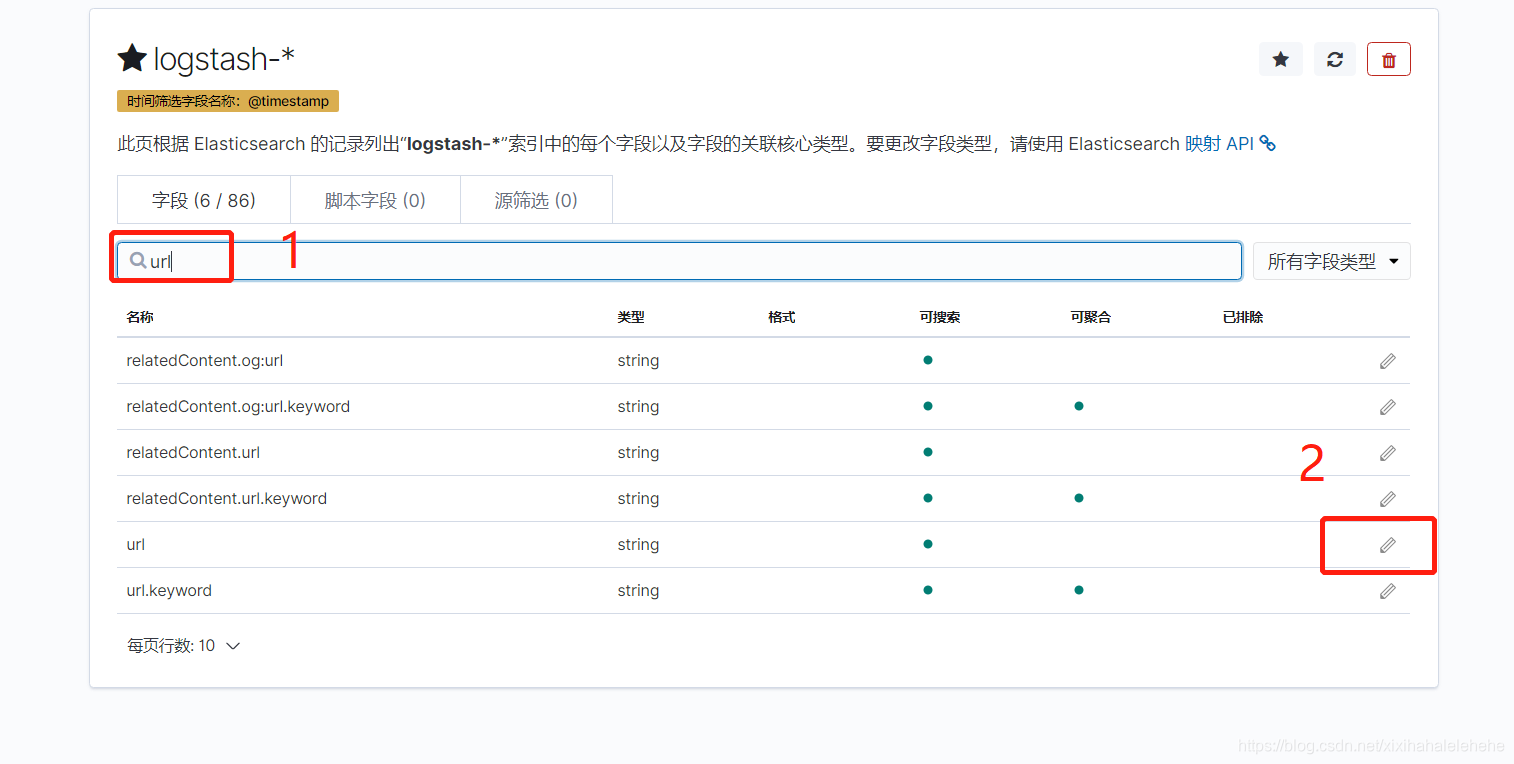Click the @timestamp time filter badge
Image resolution: width=1514 pixels, height=764 pixels.
point(228,101)
